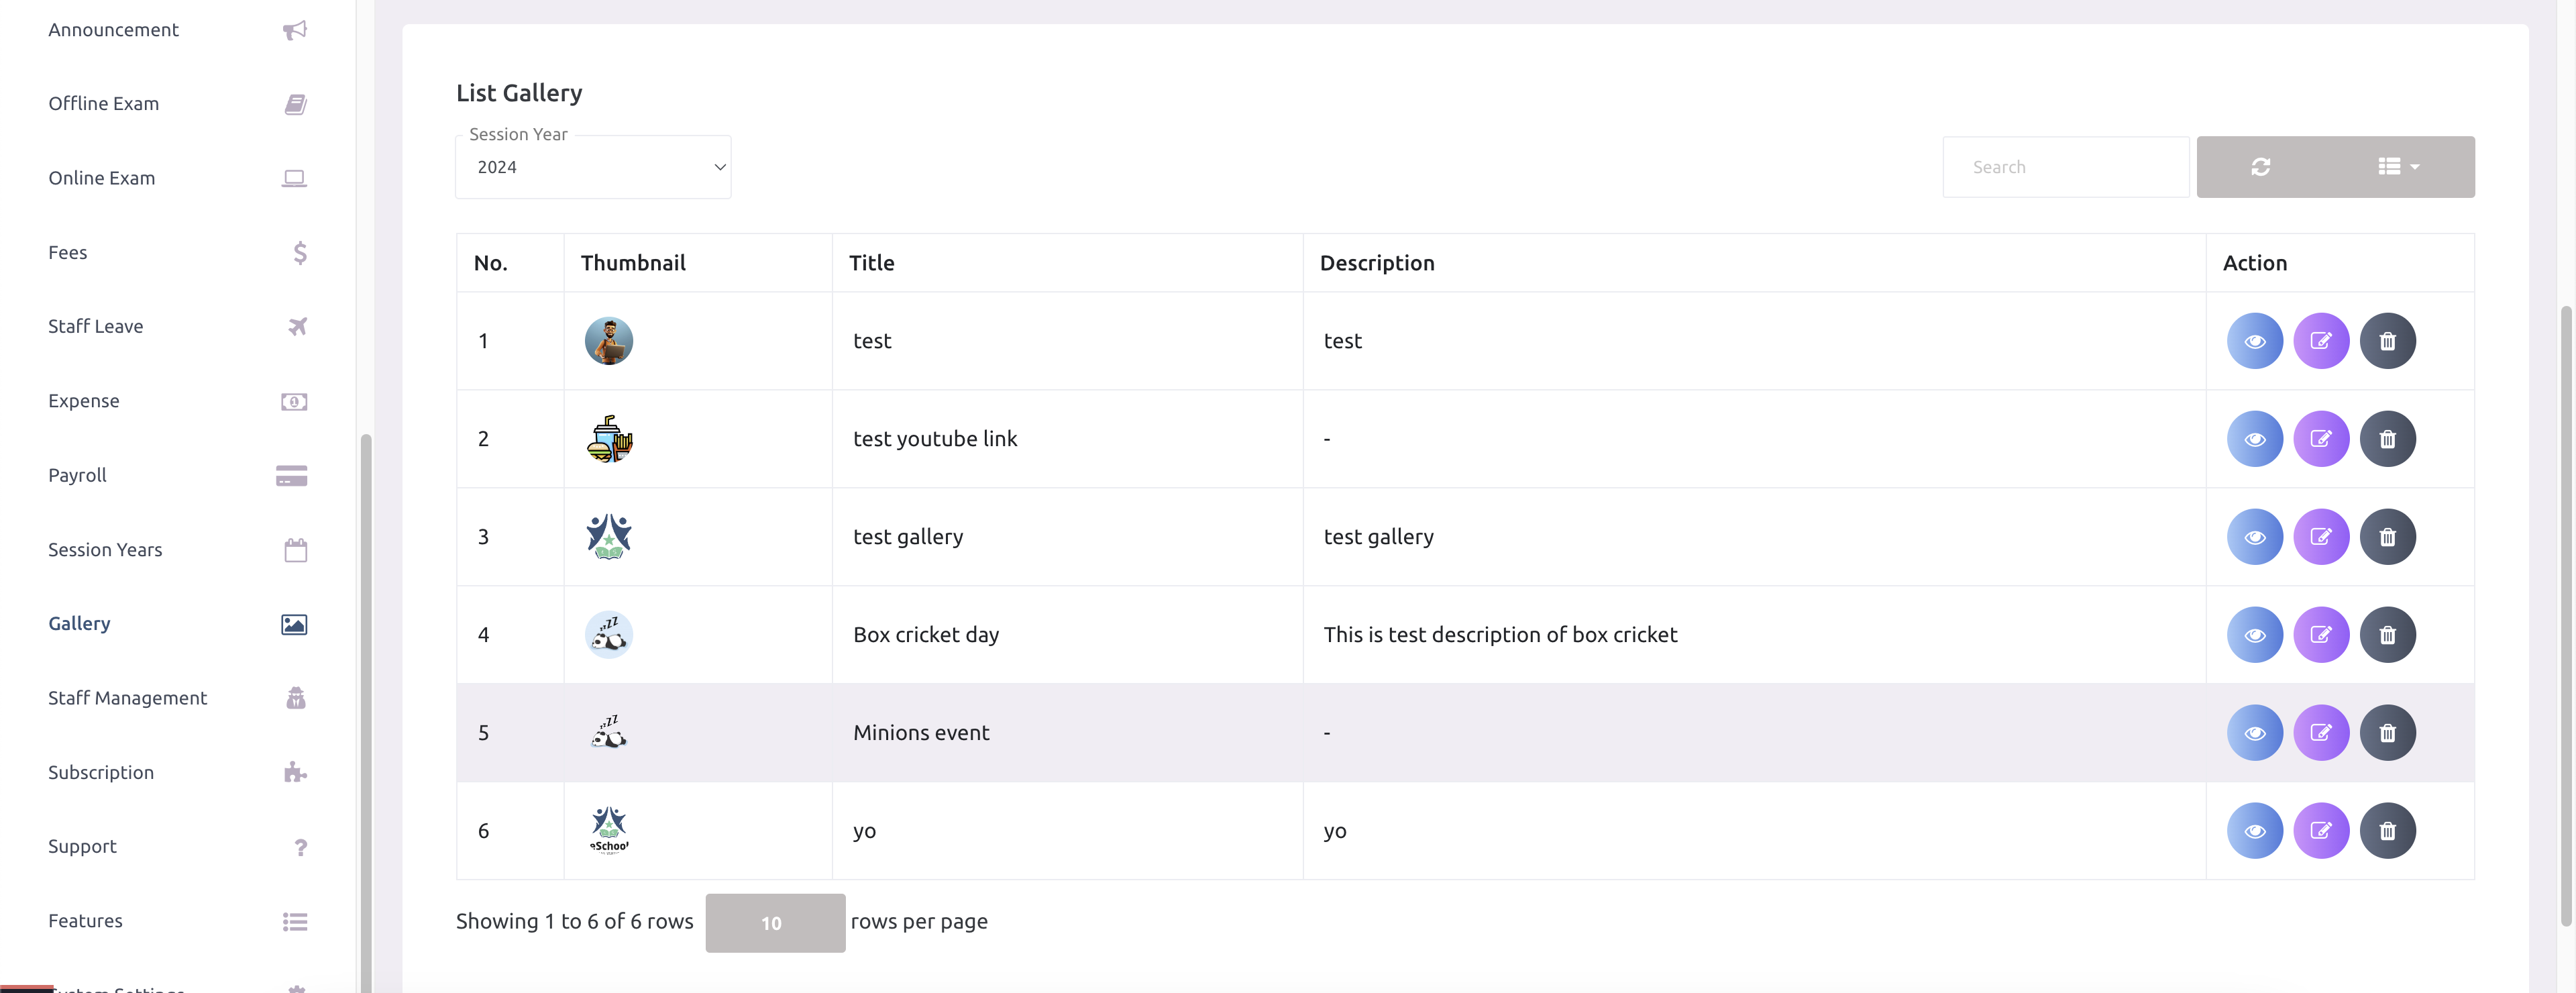
Task: View the Box cricket day gallery
Action: pos(2254,635)
